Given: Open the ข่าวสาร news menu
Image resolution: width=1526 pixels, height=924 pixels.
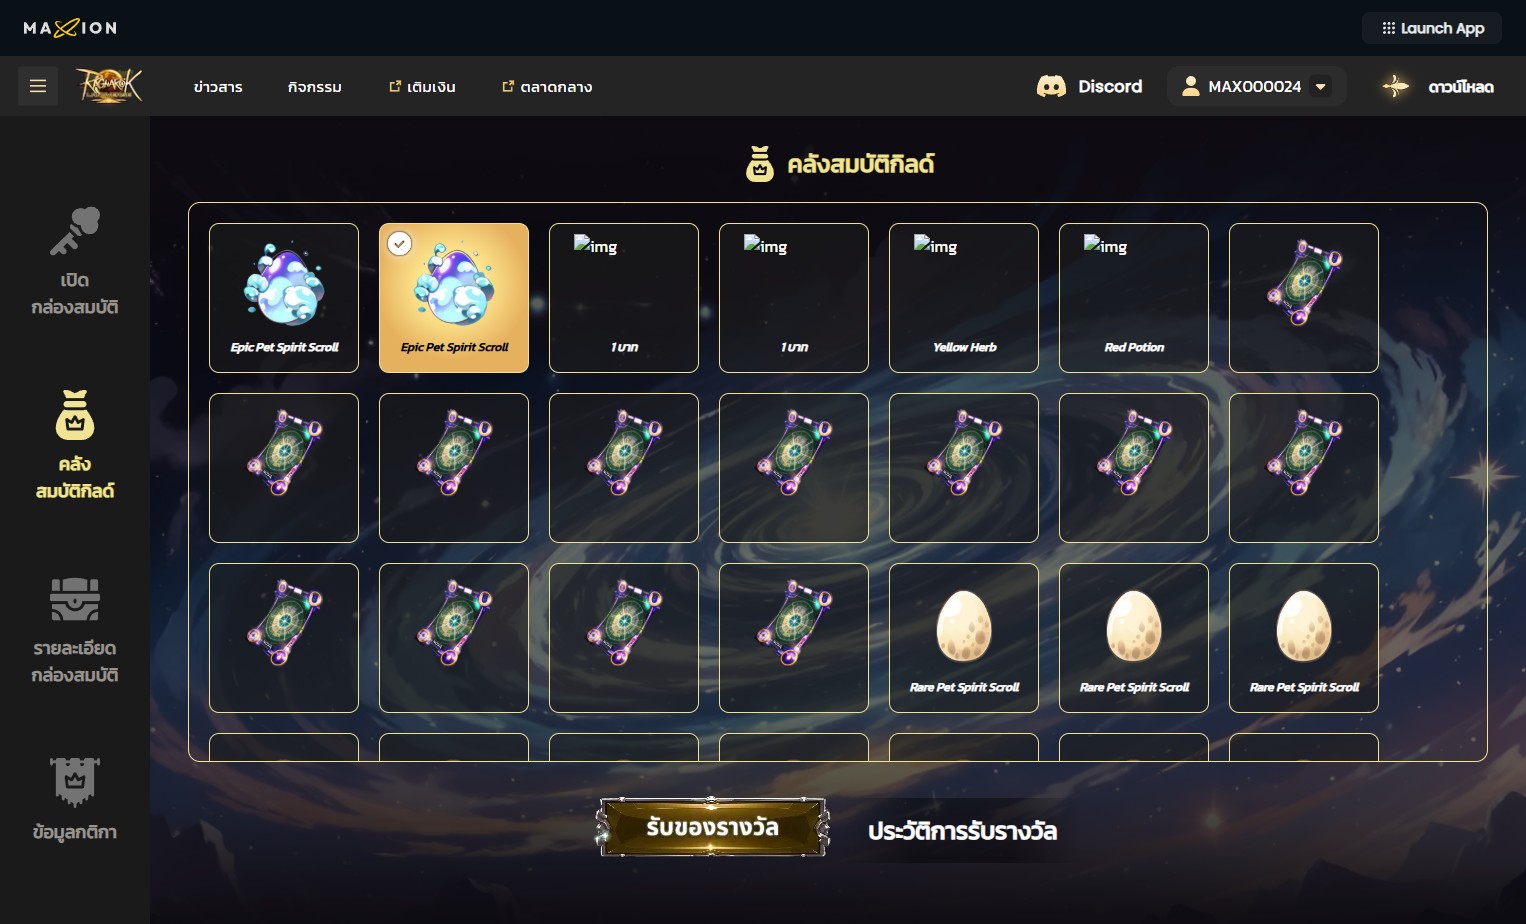Looking at the screenshot, I should click(x=218, y=87).
